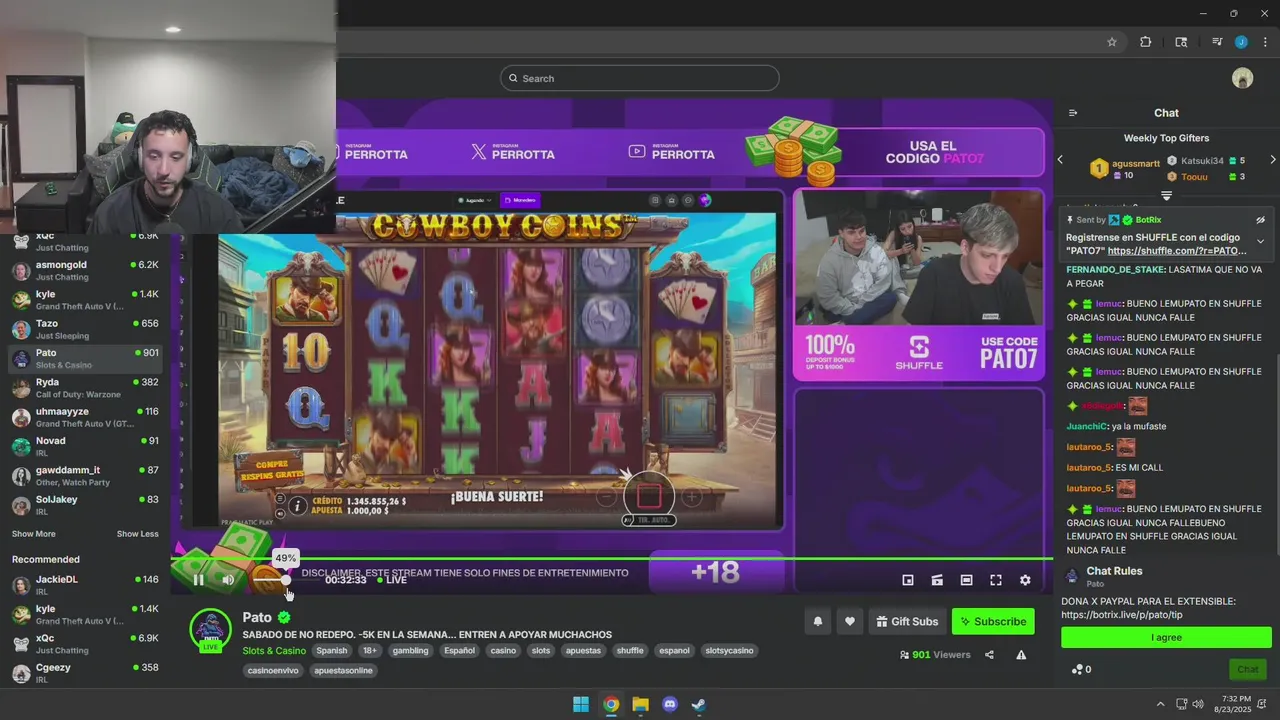This screenshot has height=720, width=1280.
Task: Open SolJakey channel in sidebar
Action: pyautogui.click(x=85, y=505)
